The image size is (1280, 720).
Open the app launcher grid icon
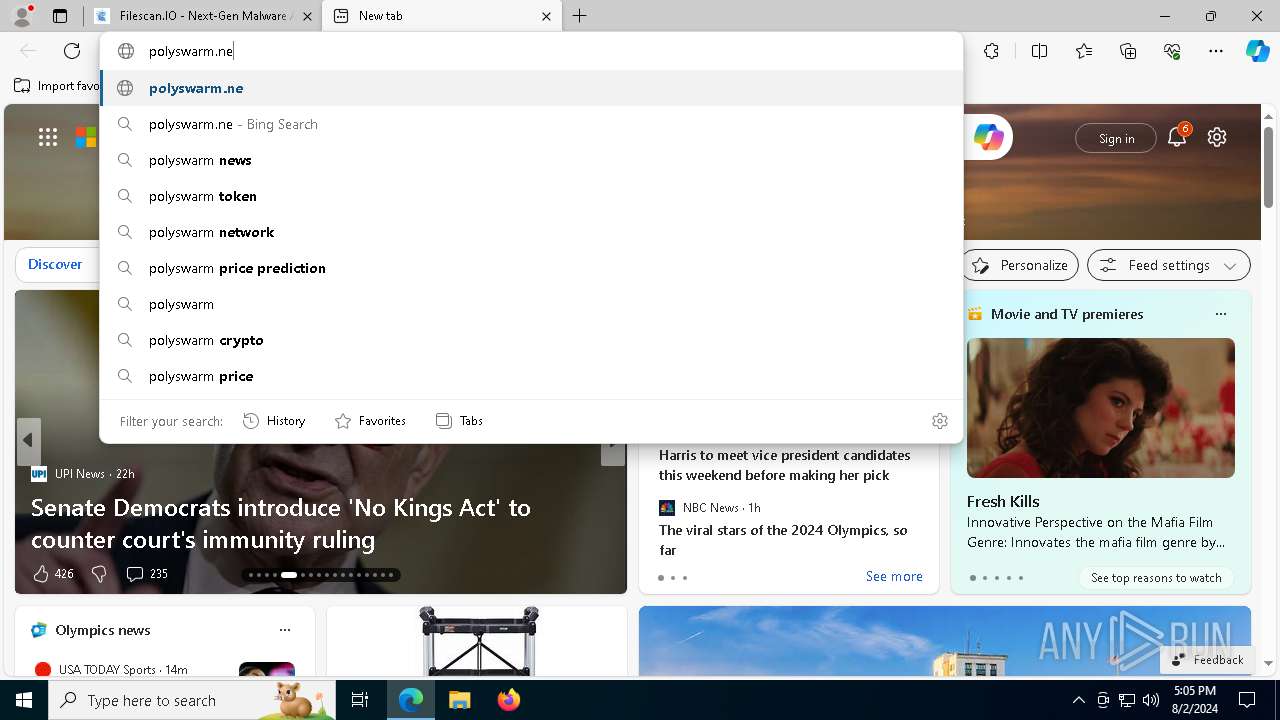pos(48,138)
